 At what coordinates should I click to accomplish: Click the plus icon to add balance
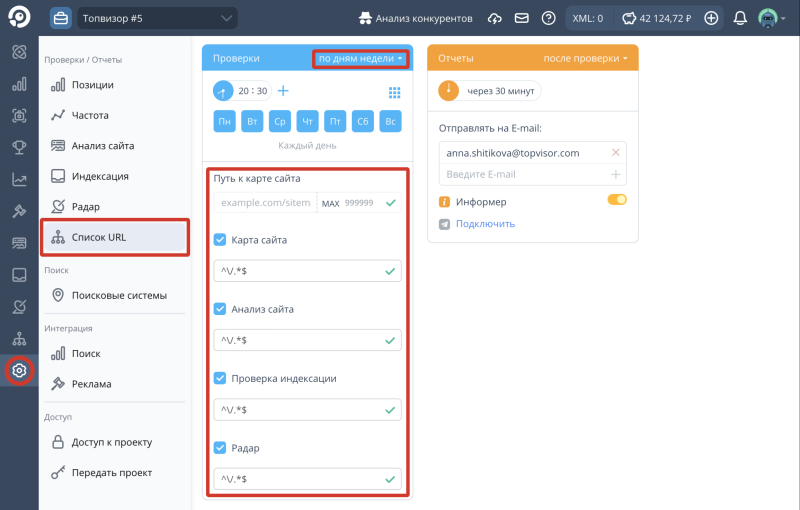pos(711,18)
